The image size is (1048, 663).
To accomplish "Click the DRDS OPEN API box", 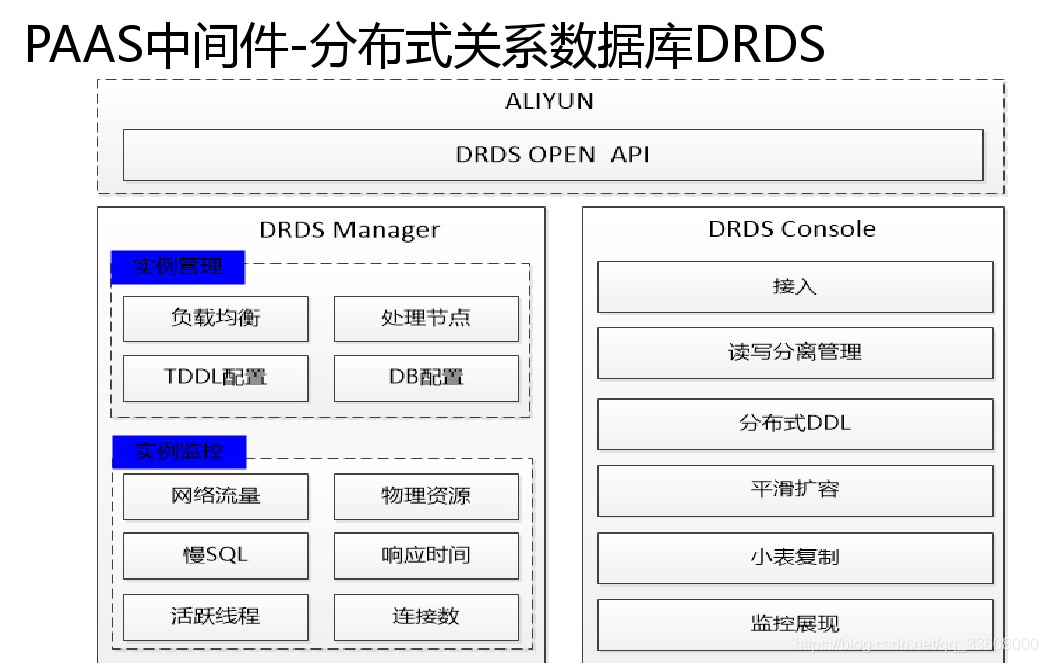I will point(553,155).
